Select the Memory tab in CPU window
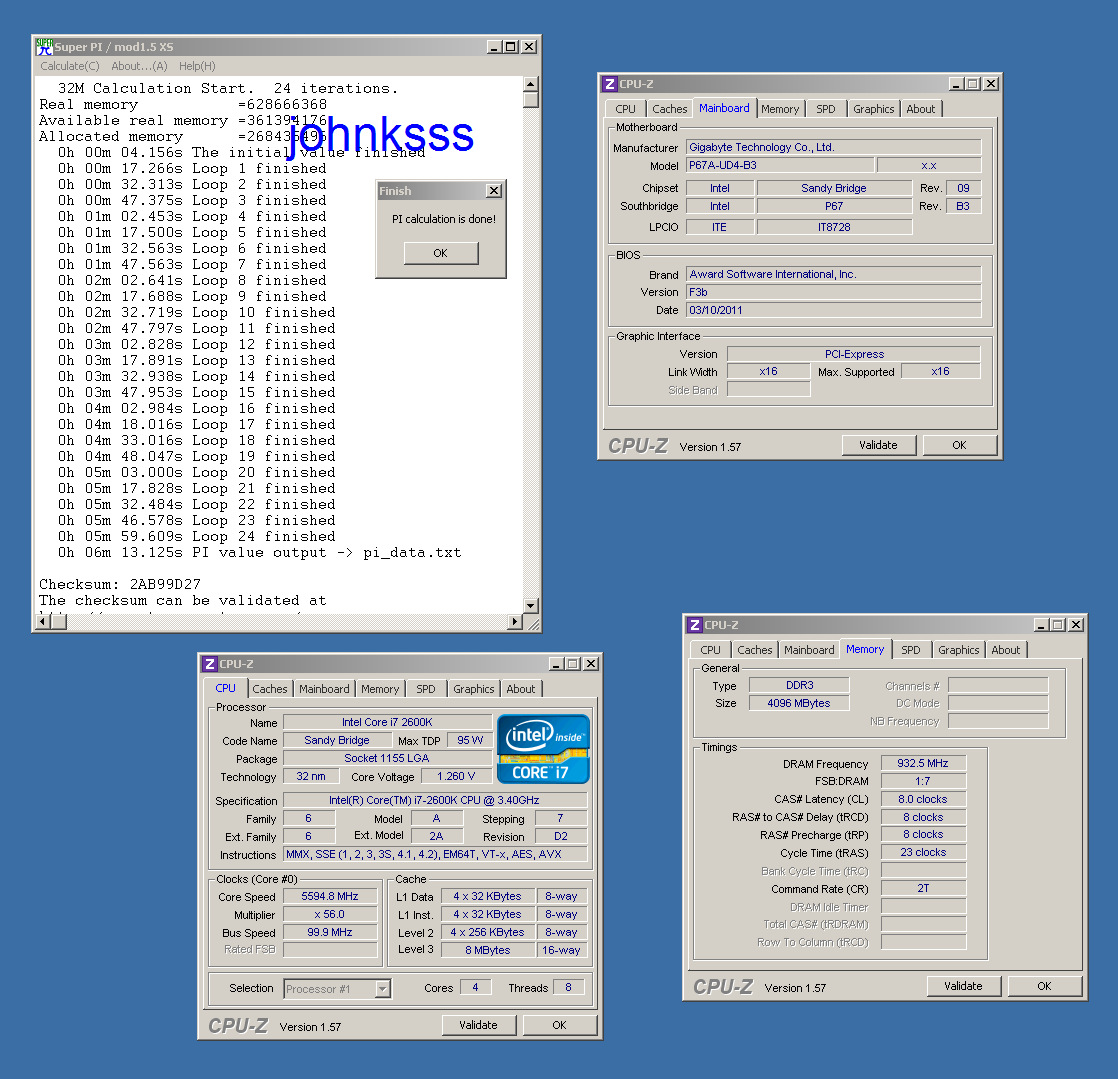 [x=380, y=689]
